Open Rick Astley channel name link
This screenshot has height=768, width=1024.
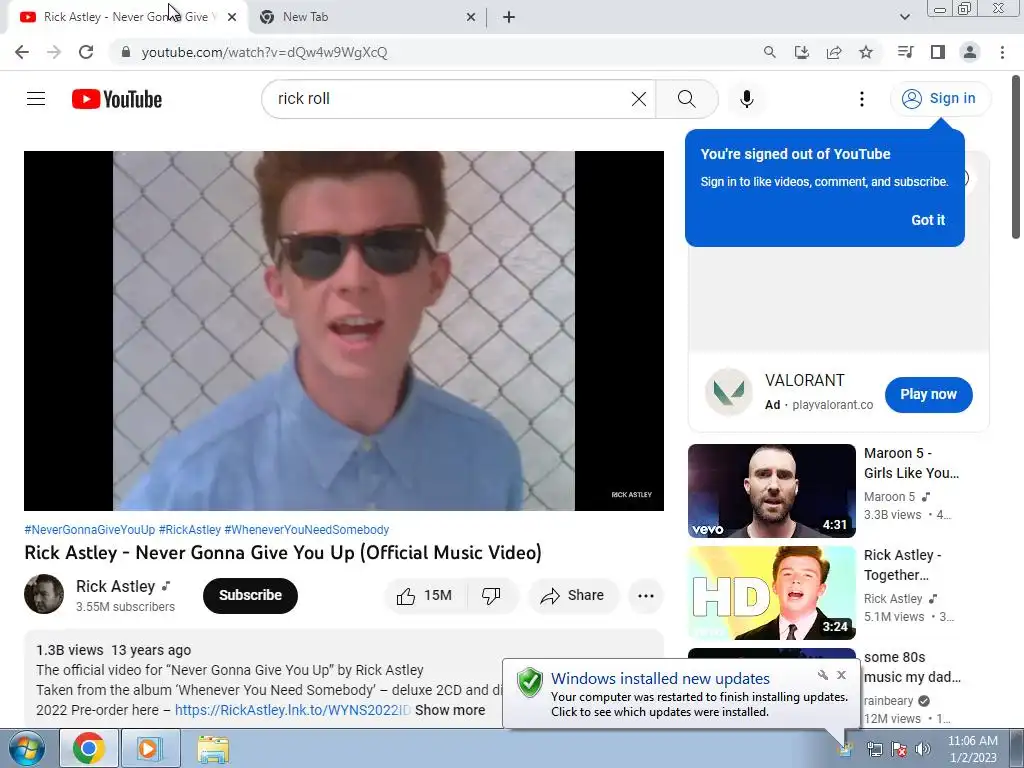pos(116,586)
